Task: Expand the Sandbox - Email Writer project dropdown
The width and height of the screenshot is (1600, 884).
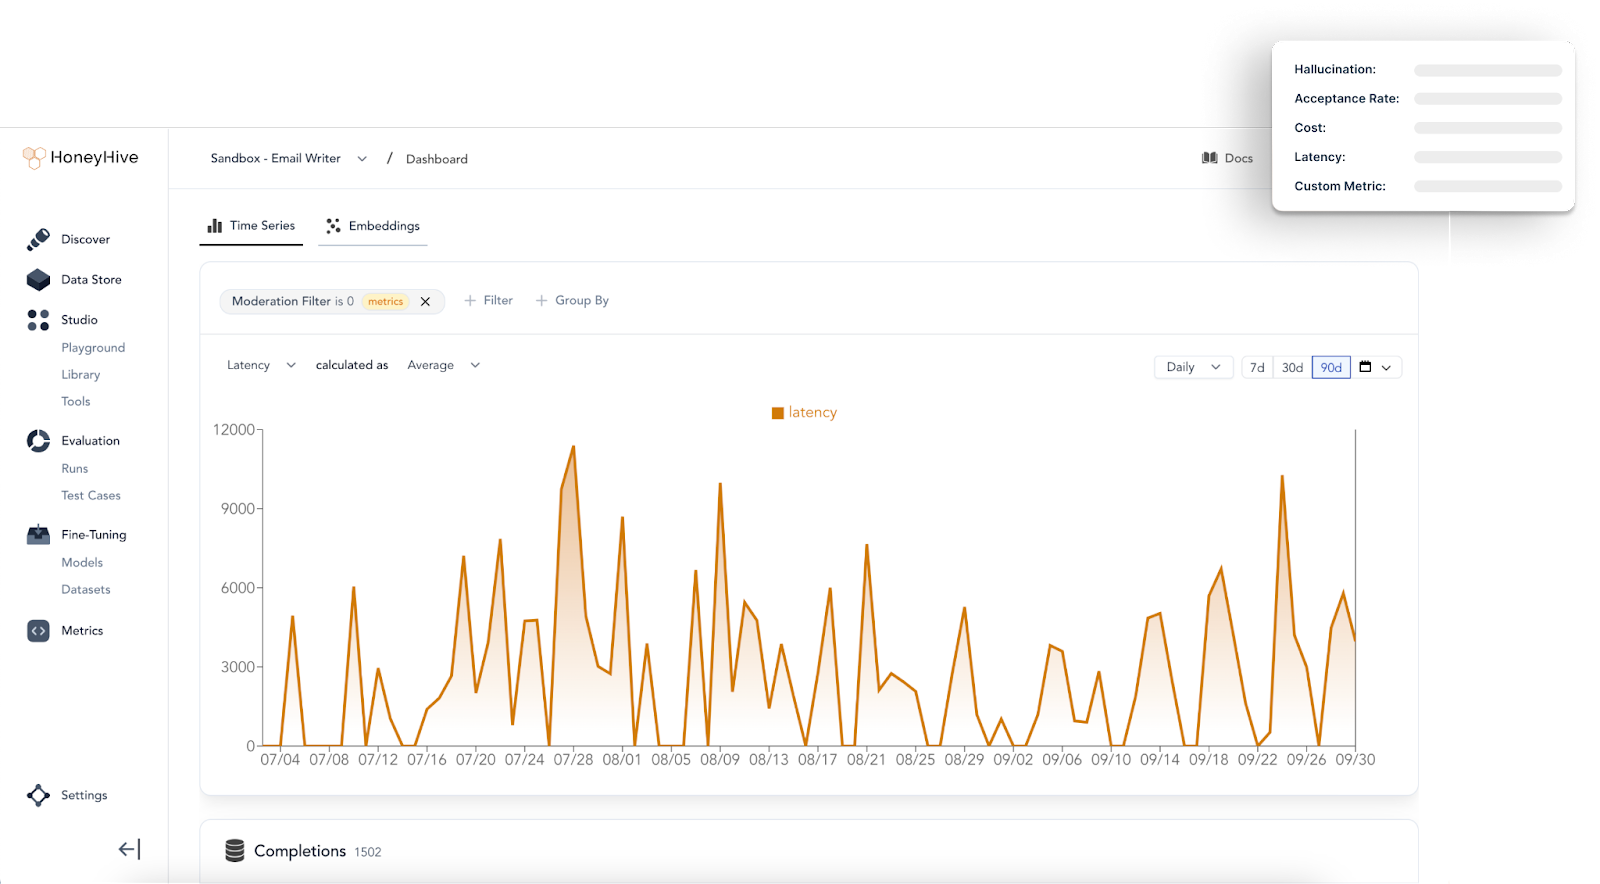Action: 289,158
